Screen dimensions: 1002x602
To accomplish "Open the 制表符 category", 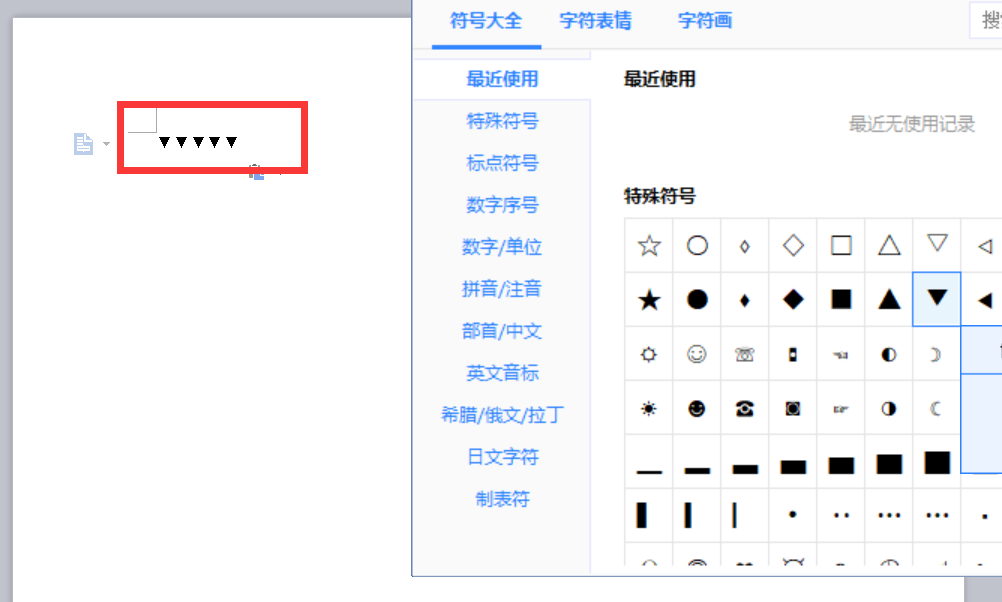I will [502, 498].
